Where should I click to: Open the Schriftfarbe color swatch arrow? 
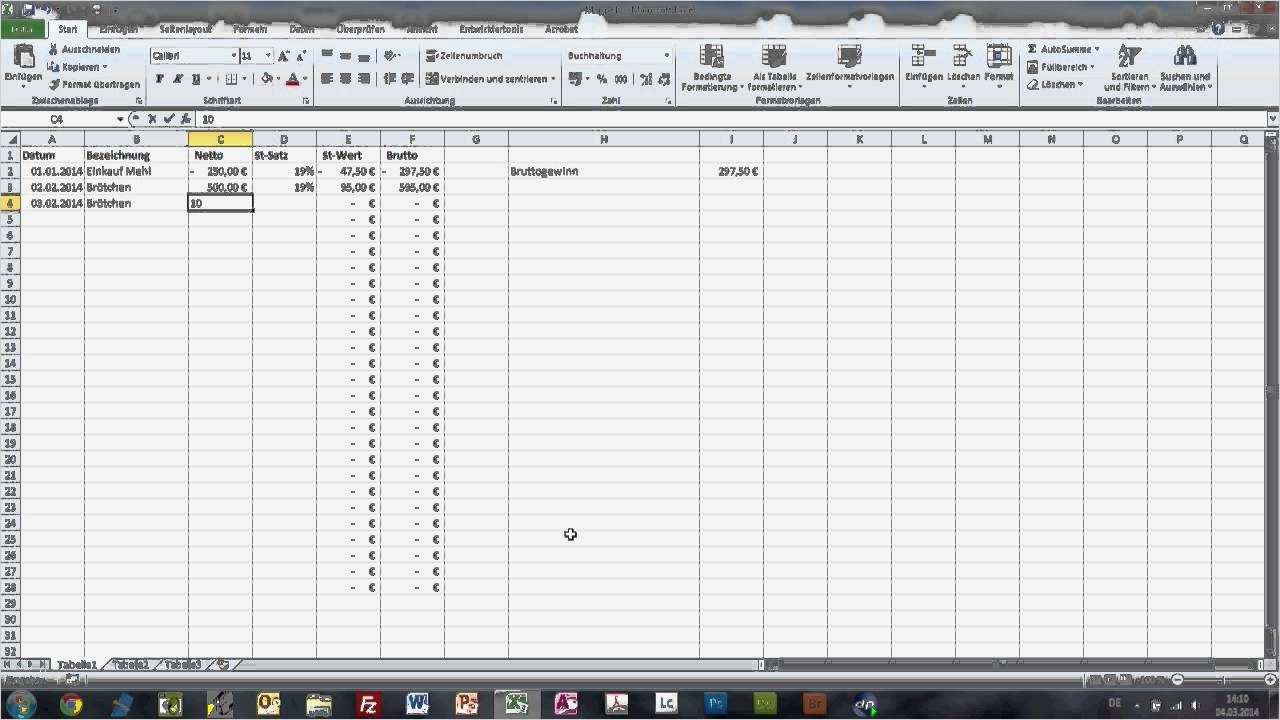pos(305,78)
